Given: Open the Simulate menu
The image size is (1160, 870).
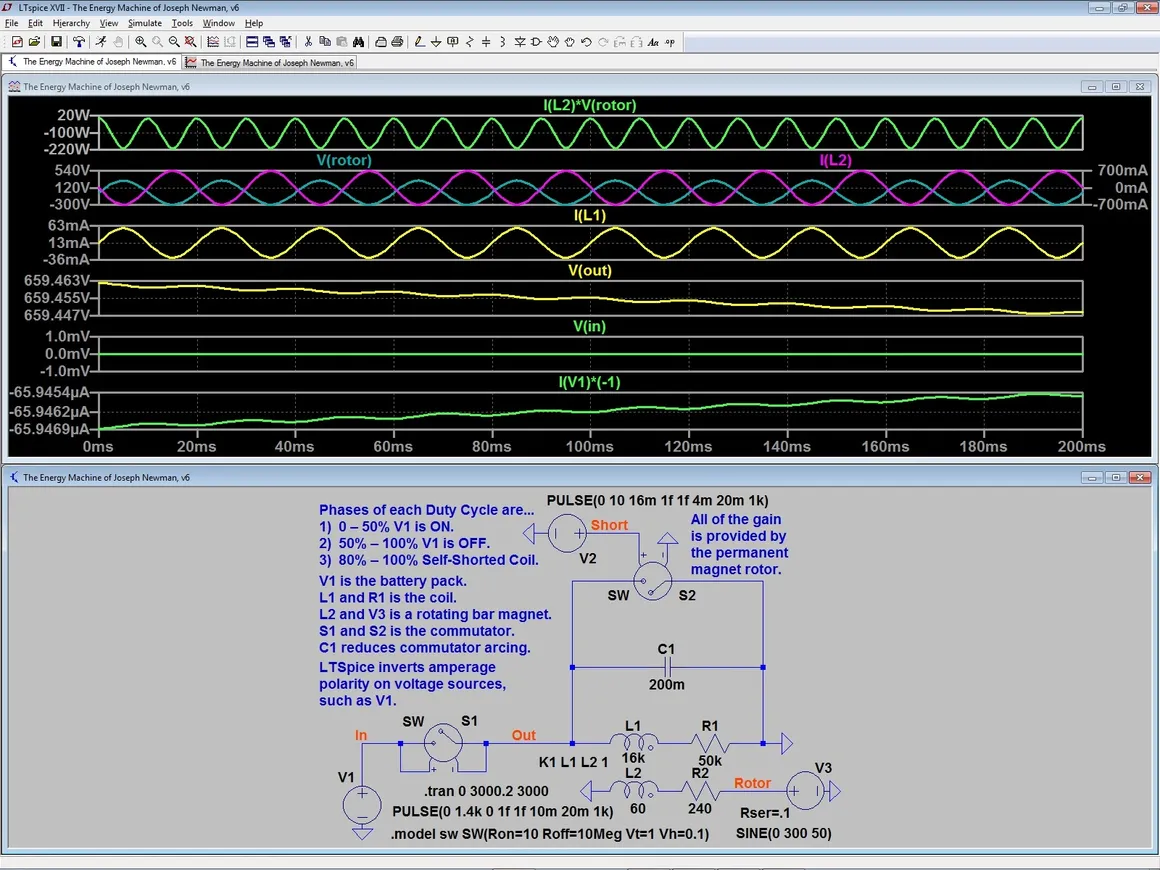Looking at the screenshot, I should tap(144, 23).
